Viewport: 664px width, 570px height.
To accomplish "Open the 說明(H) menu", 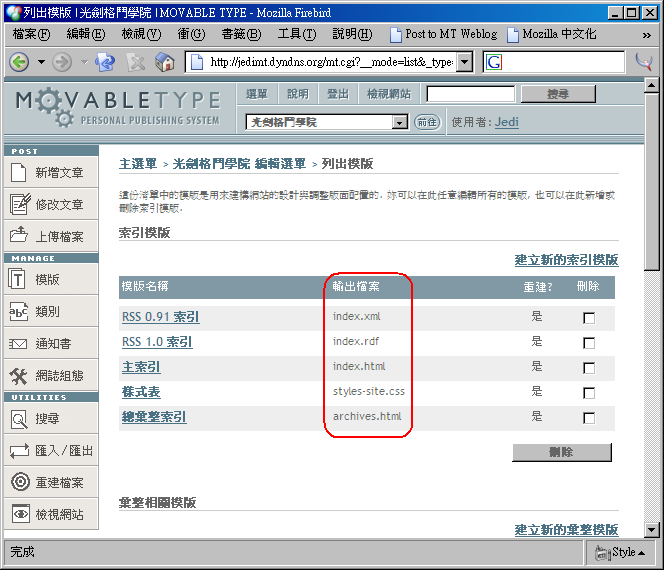I will point(352,34).
